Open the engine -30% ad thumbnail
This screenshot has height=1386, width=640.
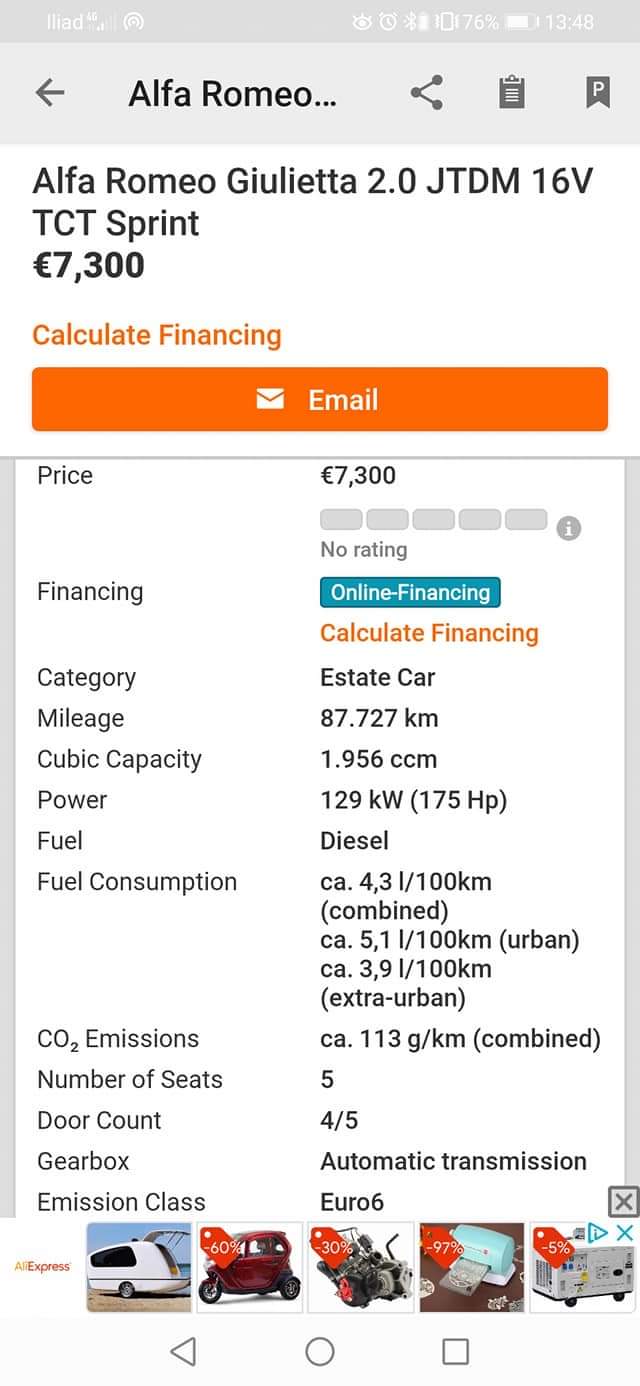[x=361, y=1266]
